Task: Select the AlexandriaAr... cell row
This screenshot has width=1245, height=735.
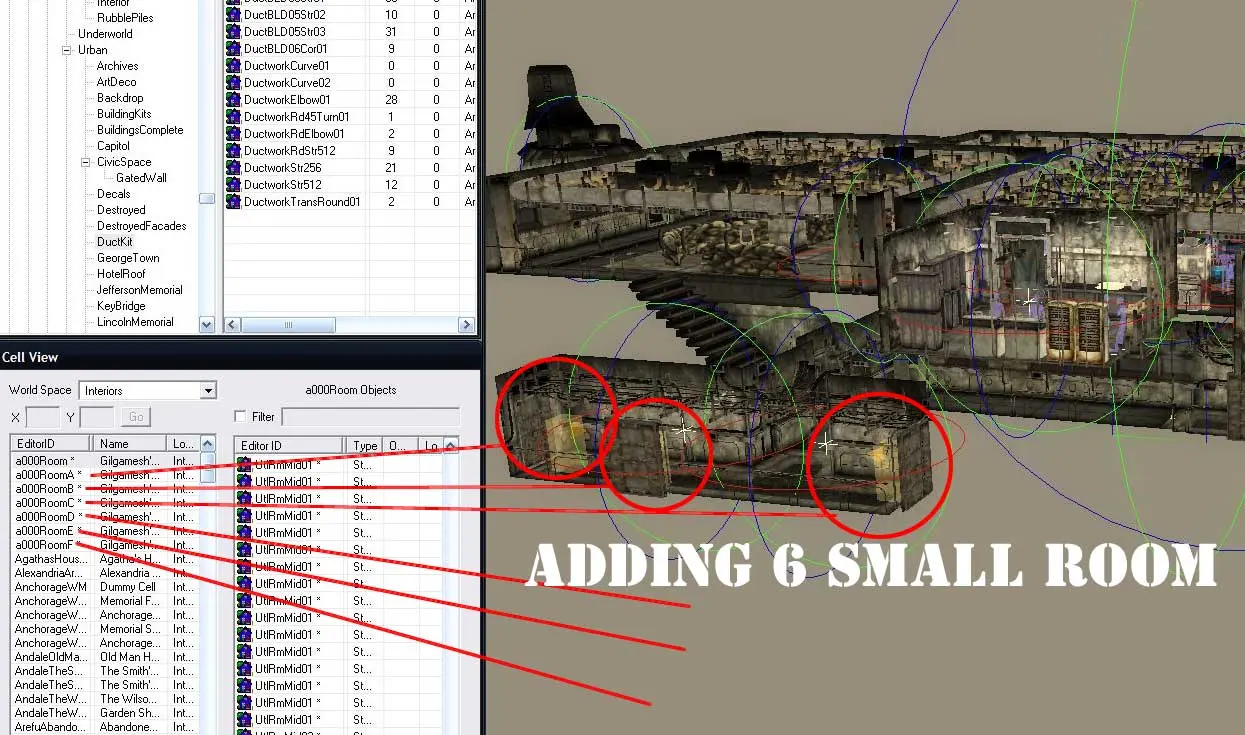Action: 105,573
